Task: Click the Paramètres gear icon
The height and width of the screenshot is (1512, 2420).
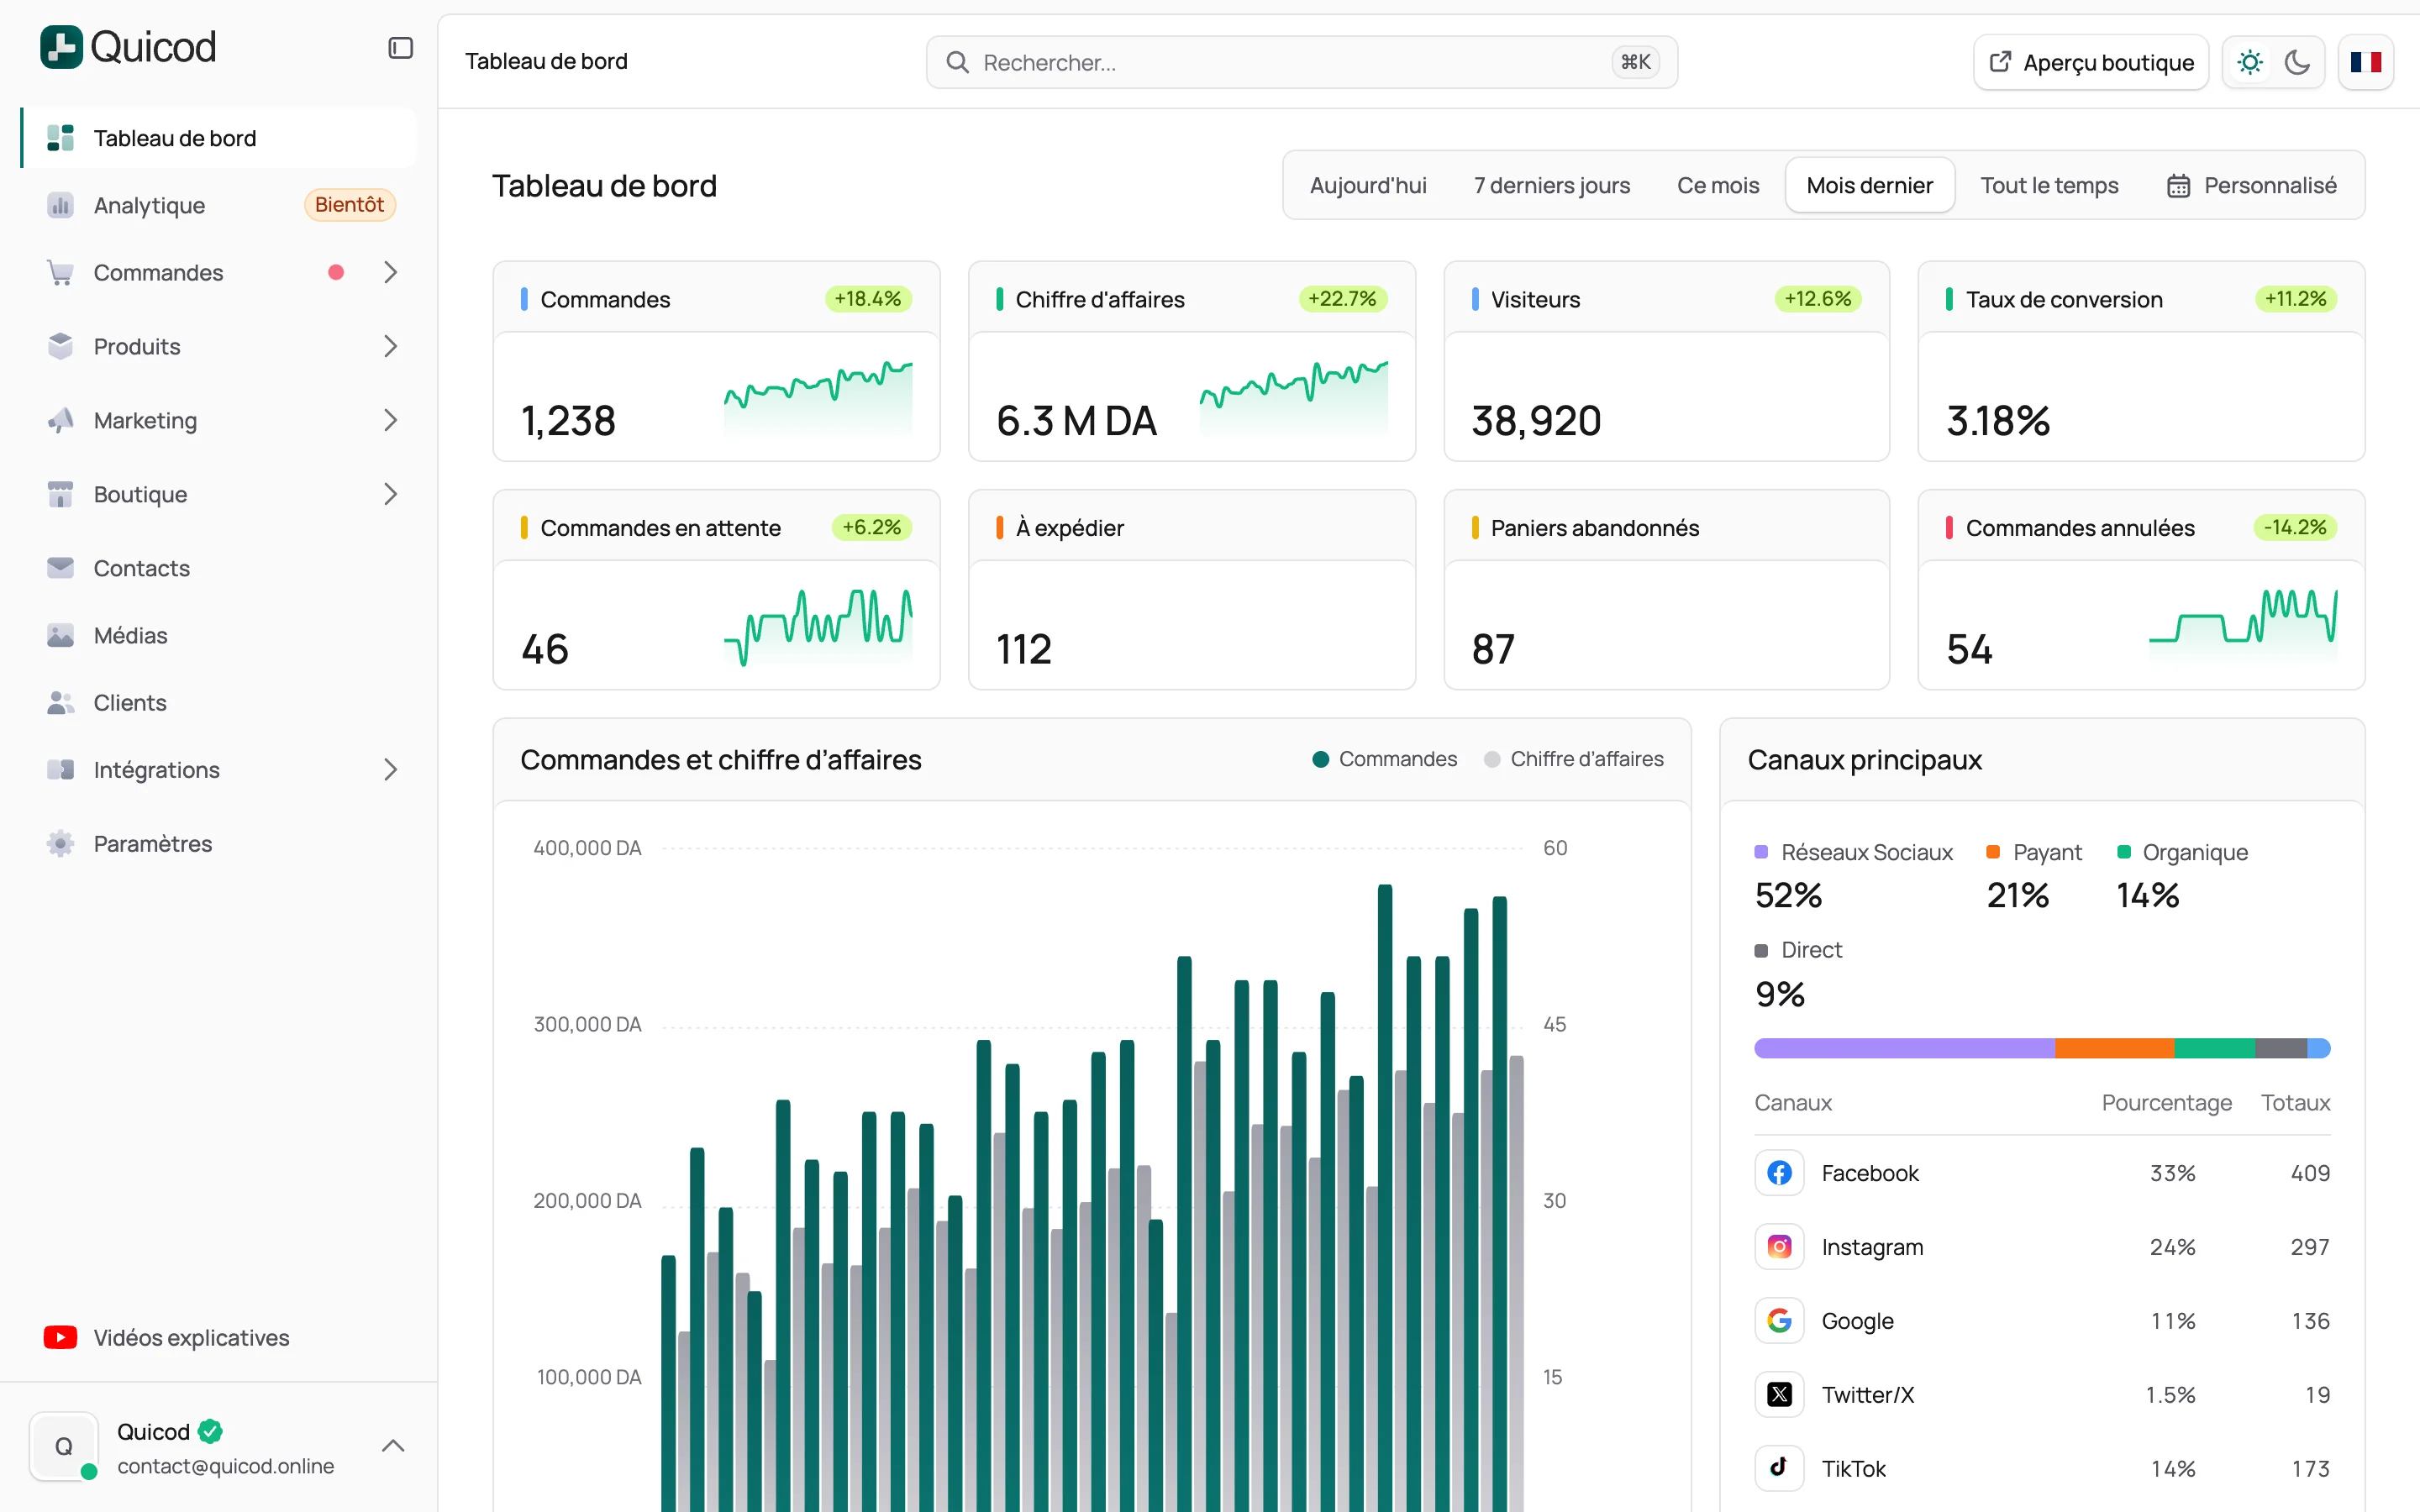Action: click(61, 843)
